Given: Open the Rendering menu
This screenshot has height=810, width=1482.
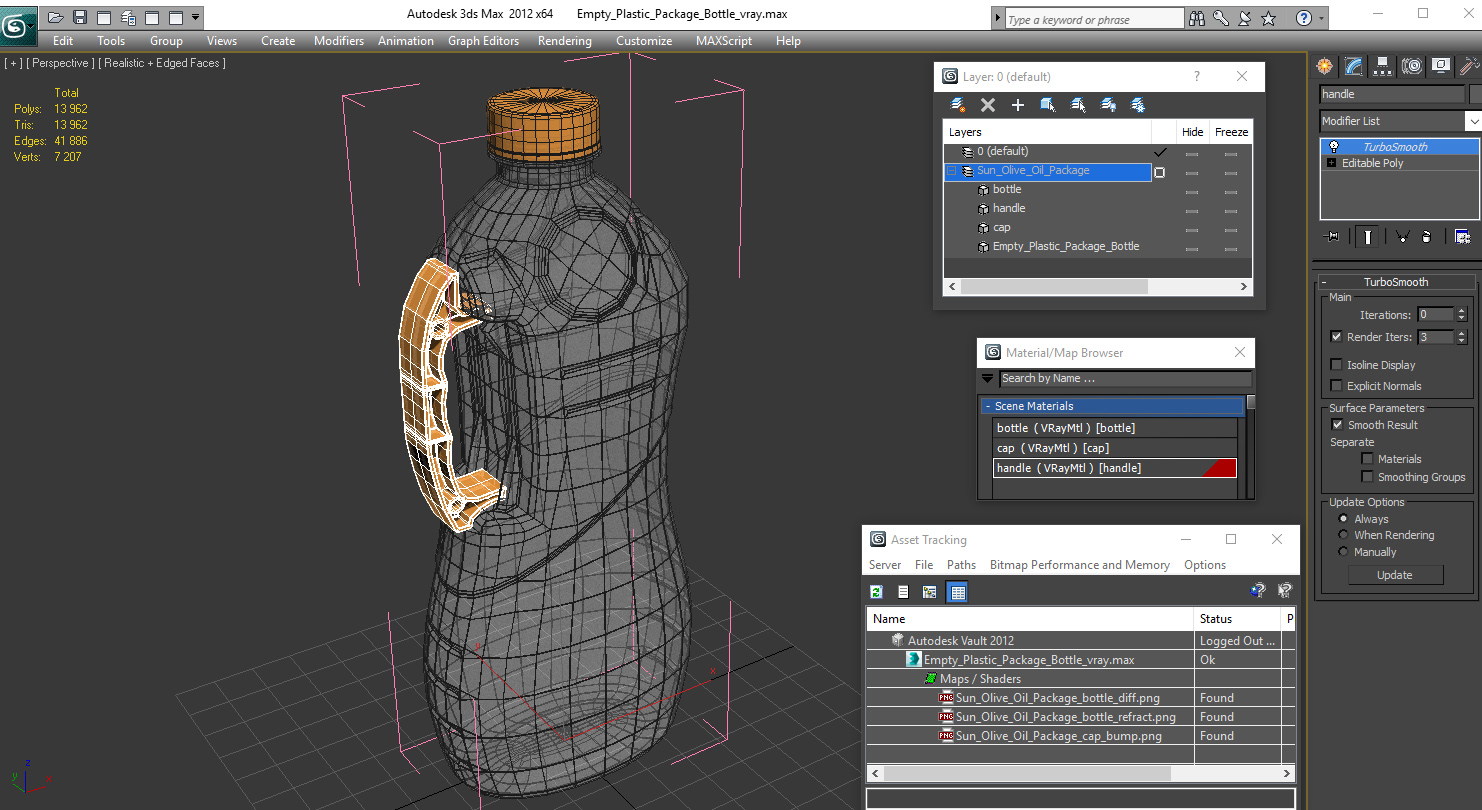Looking at the screenshot, I should pyautogui.click(x=564, y=41).
